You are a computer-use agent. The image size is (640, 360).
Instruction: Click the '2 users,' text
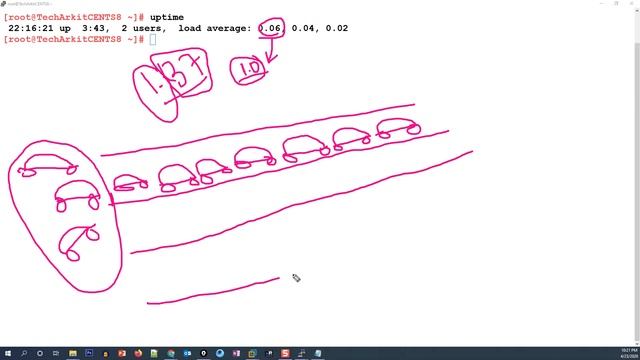(x=144, y=28)
